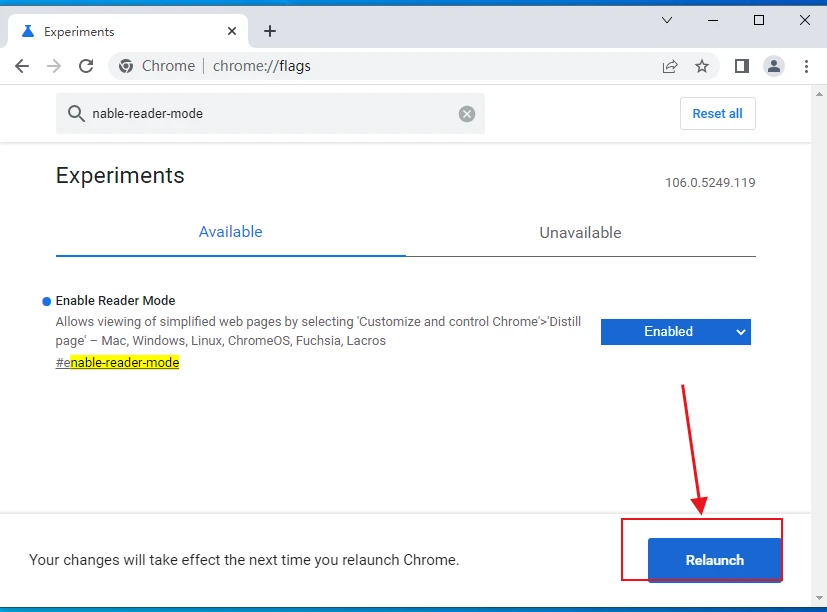
Task: Open the share page icon
Action: point(670,66)
